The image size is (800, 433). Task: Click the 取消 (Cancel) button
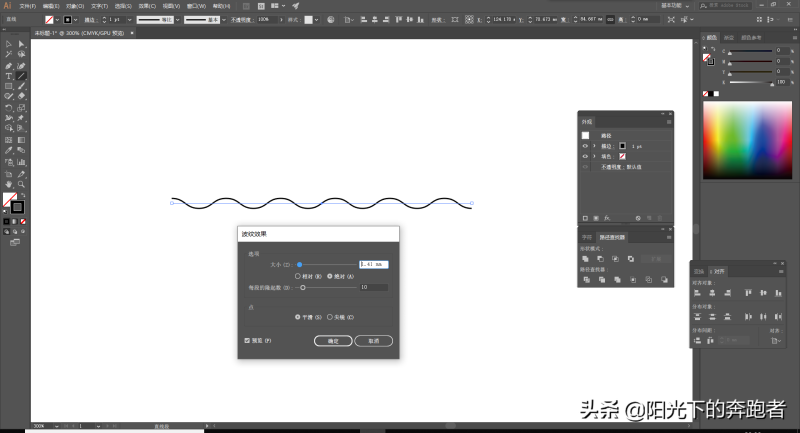pyautogui.click(x=373, y=341)
